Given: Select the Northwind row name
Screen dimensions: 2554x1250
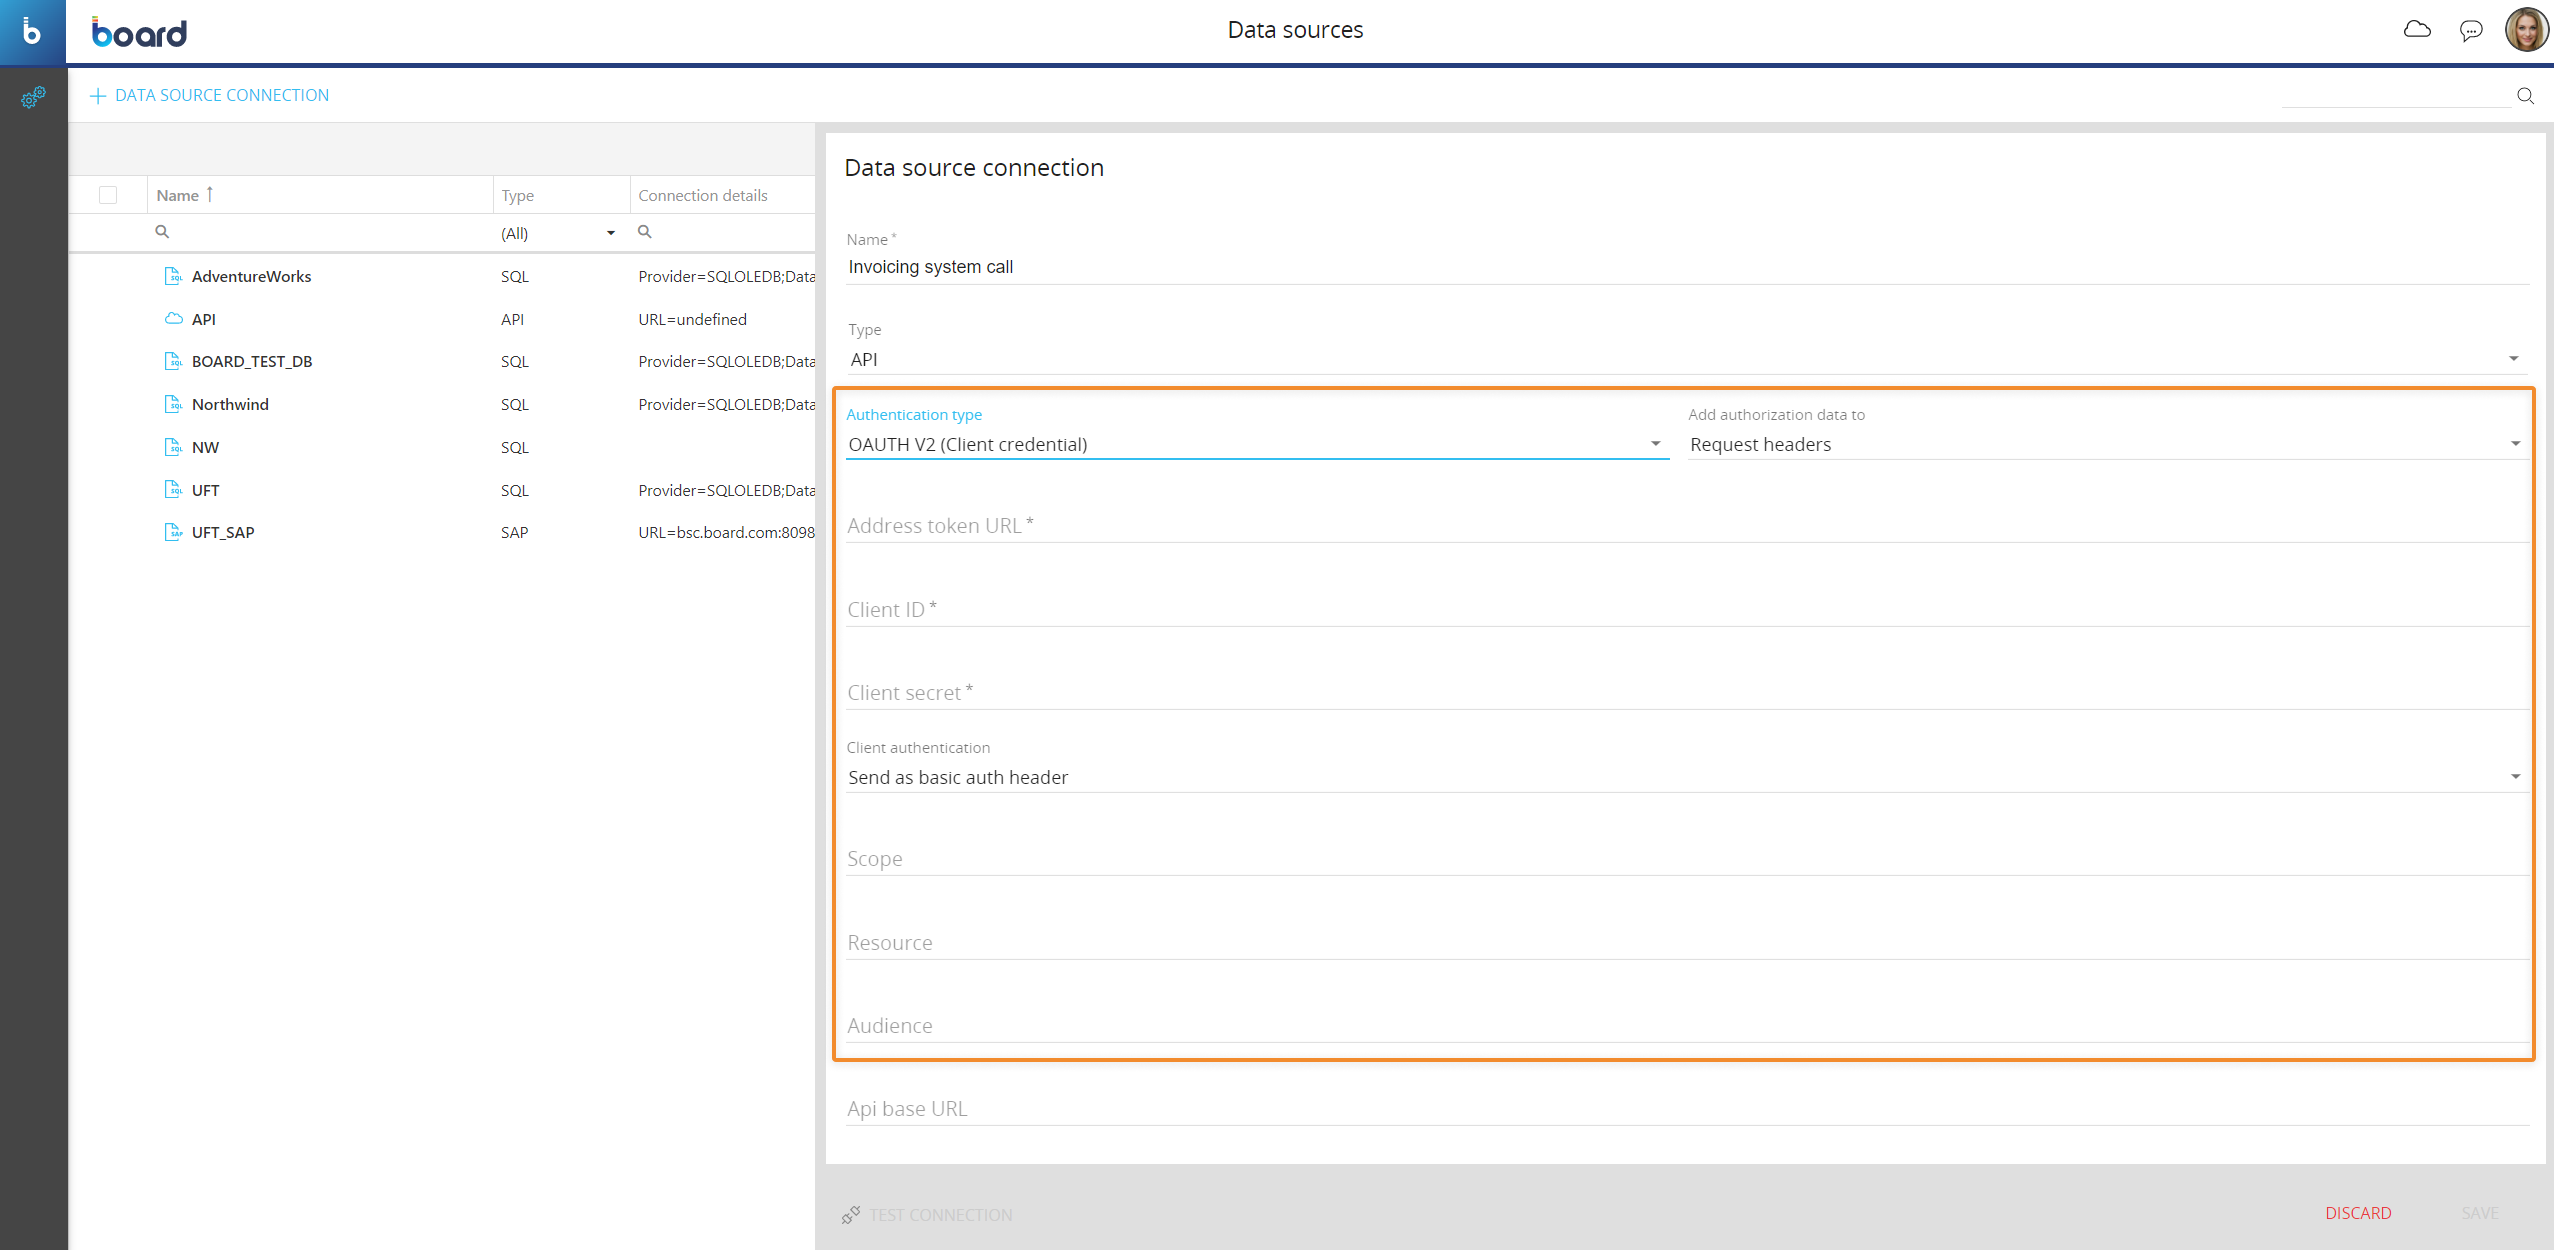Looking at the screenshot, I should click(230, 405).
